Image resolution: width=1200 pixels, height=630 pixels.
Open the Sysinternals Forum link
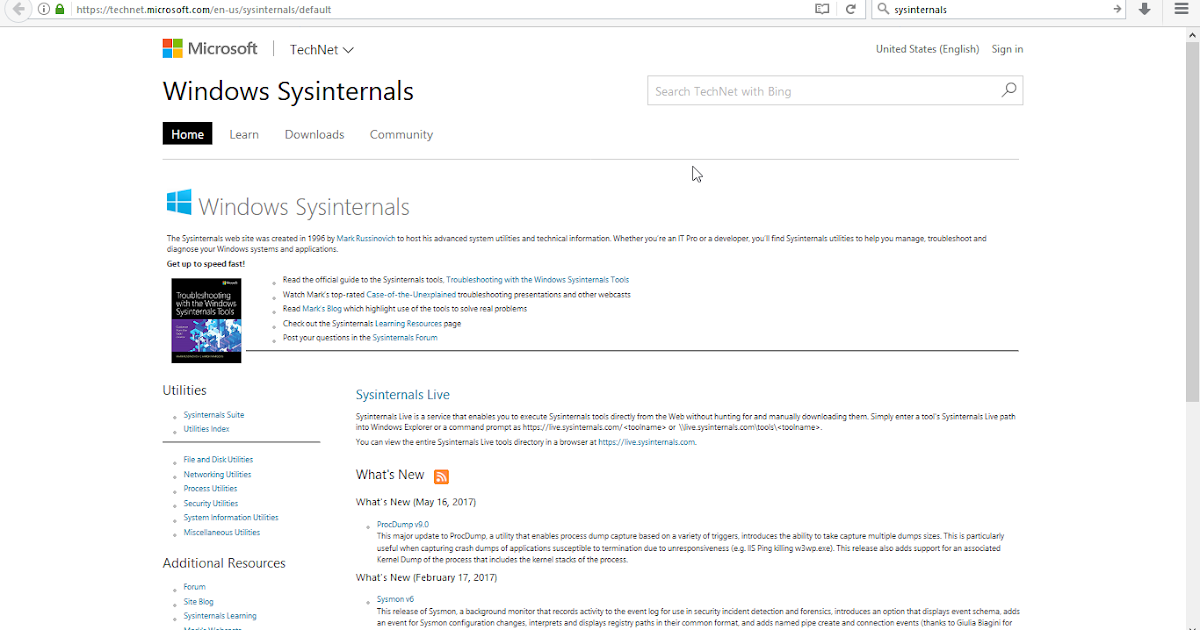405,338
